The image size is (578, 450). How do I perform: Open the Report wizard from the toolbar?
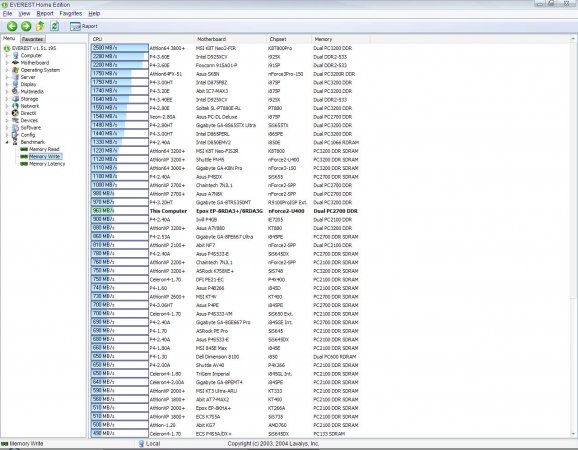coord(84,26)
